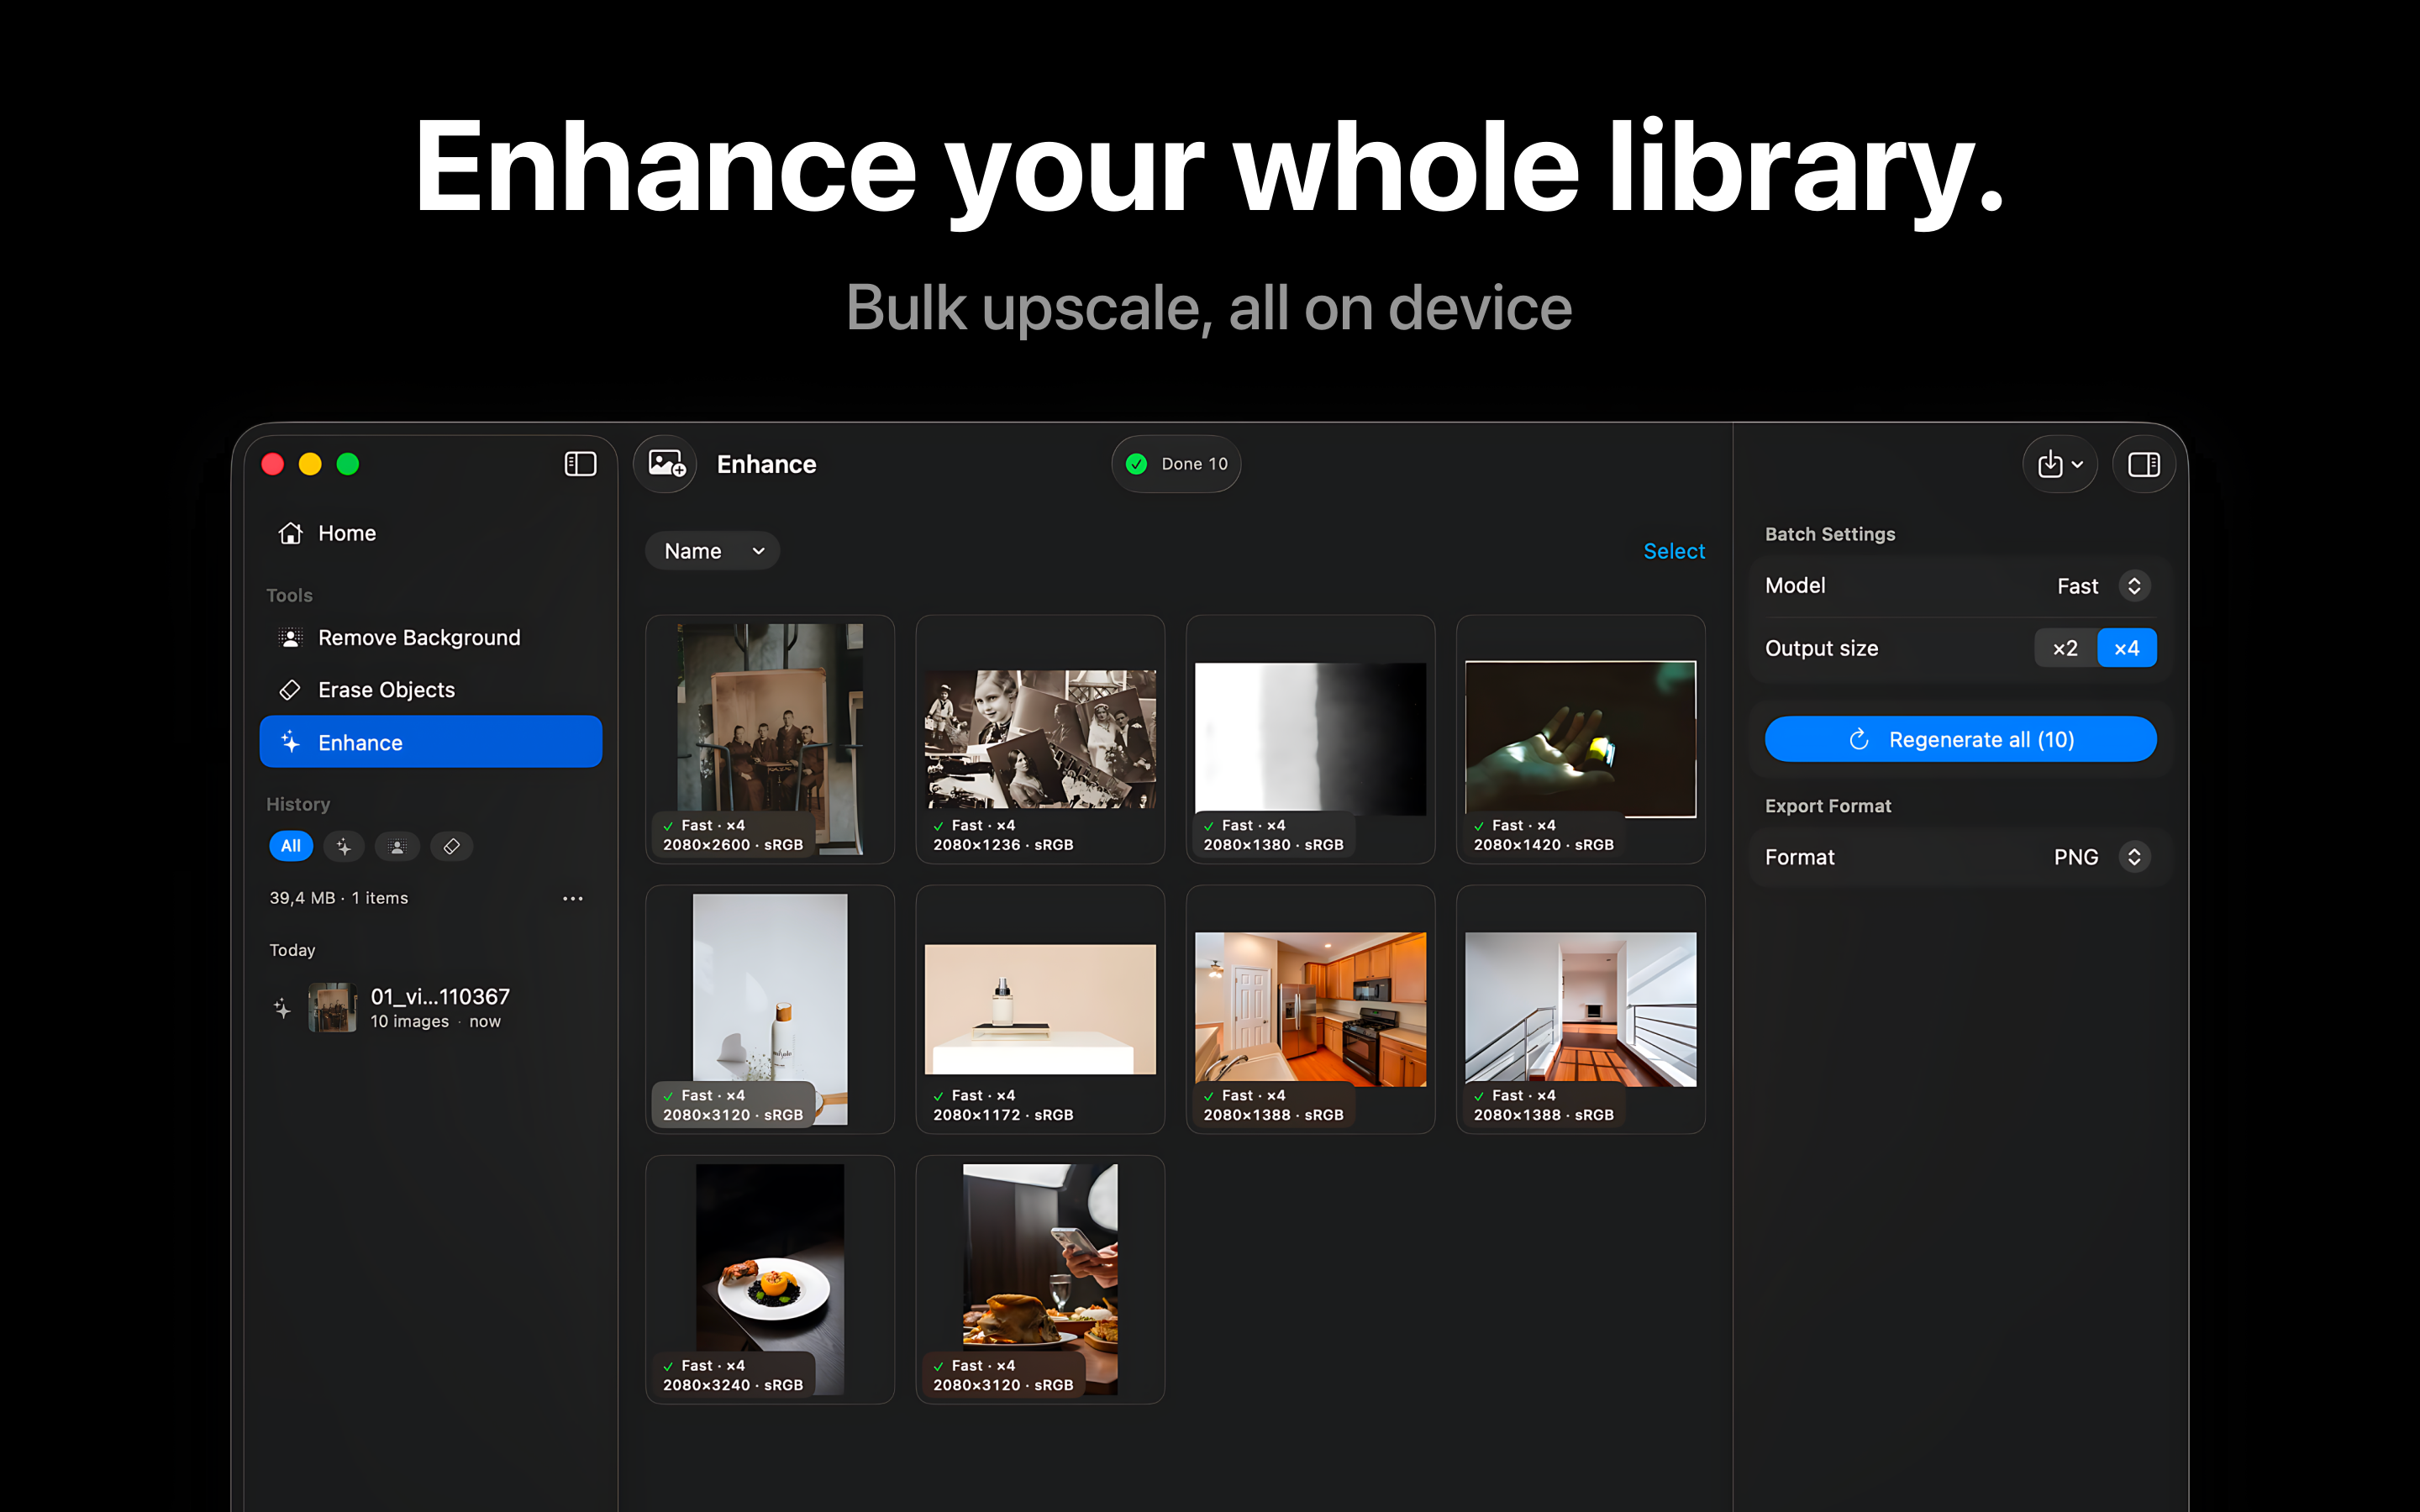Click the Erase Objects eraser icon

[x=291, y=690]
